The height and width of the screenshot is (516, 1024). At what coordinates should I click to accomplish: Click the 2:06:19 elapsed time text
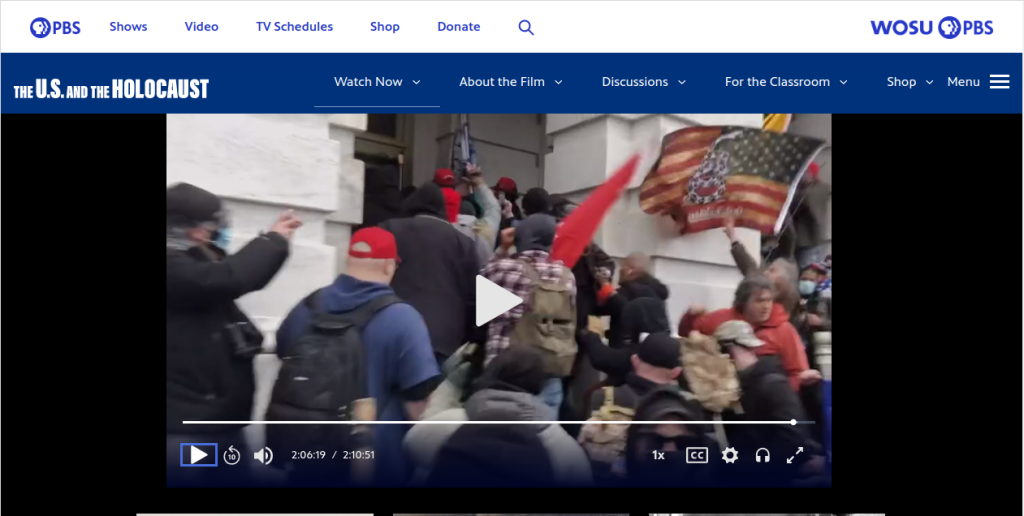point(308,455)
